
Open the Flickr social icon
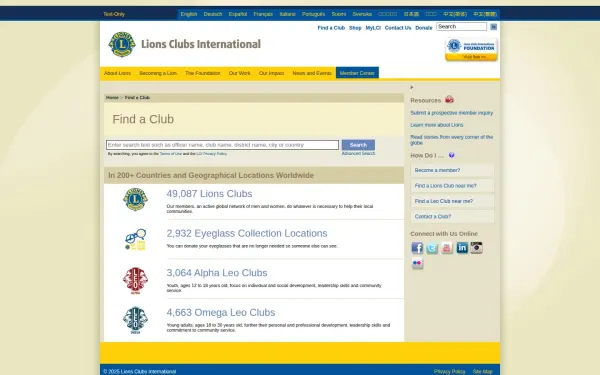tap(417, 263)
